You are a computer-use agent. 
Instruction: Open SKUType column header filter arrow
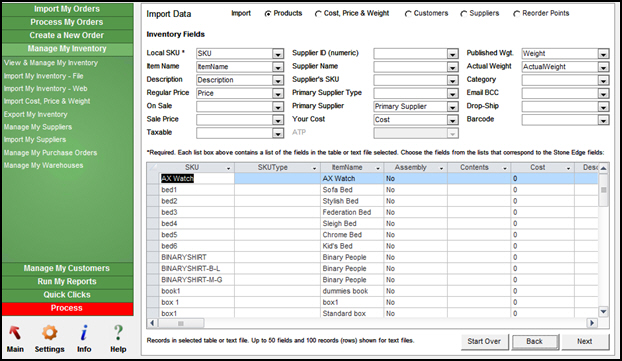[314, 169]
